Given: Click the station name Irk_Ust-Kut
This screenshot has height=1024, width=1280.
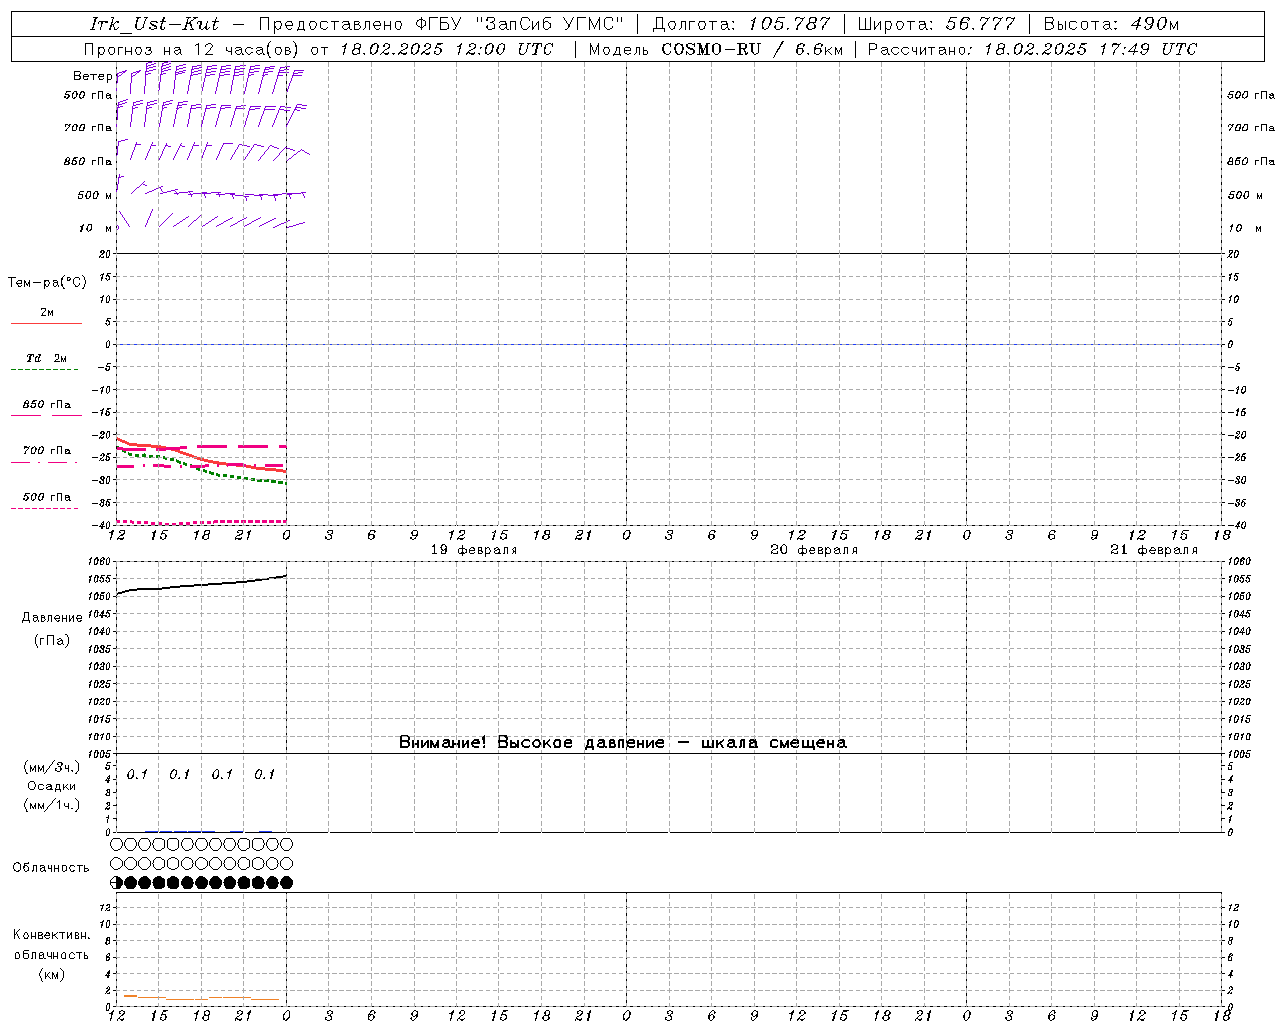Looking at the screenshot, I should 154,24.
